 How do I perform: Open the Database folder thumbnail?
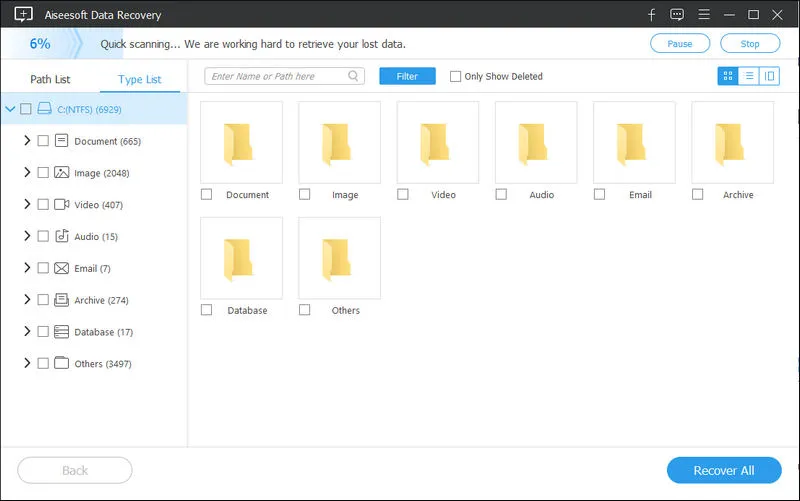coord(241,258)
